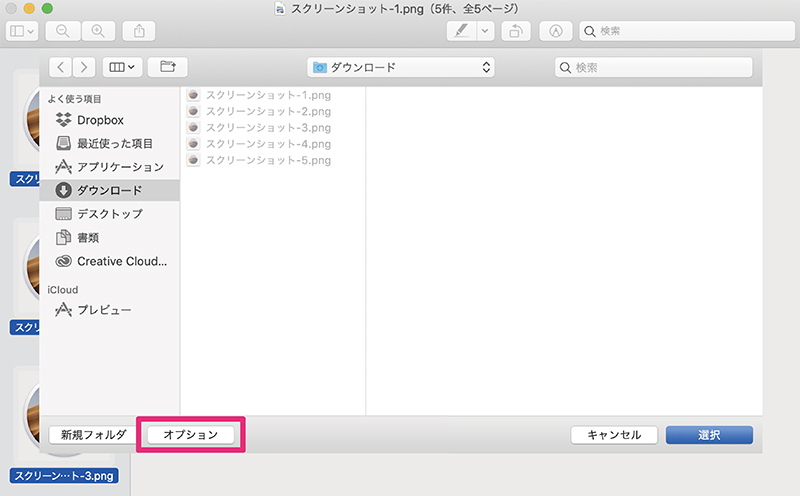This screenshot has width=800, height=496.
Task: Click the download arrow circle icon
Action: pyautogui.click(x=63, y=190)
